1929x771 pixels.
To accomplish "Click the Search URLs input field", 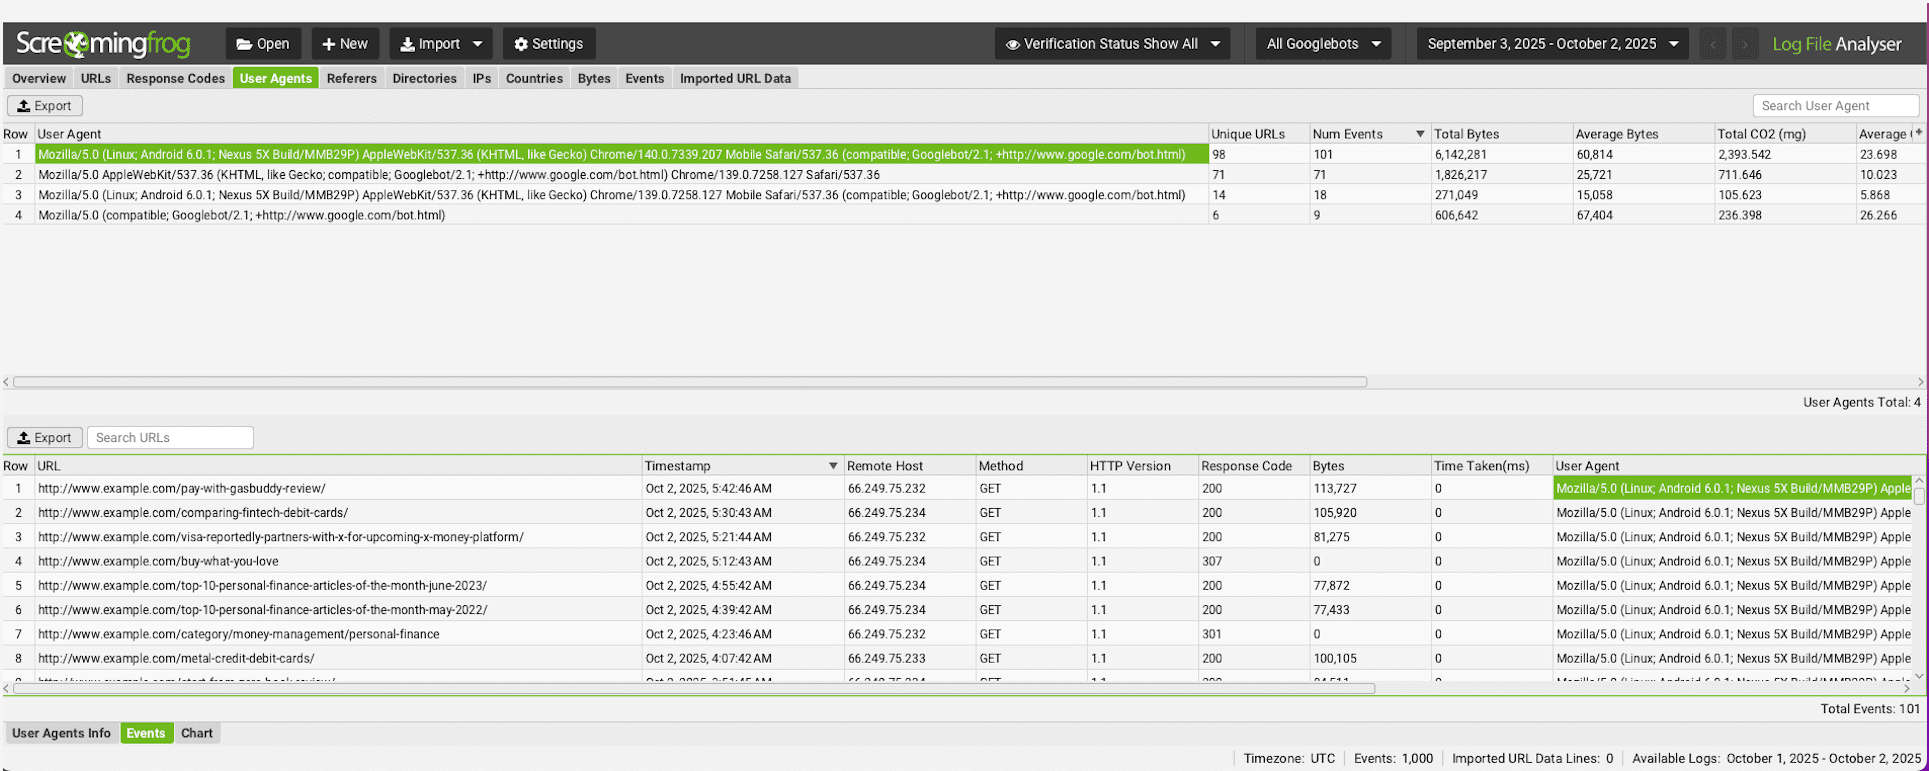I will (x=170, y=438).
